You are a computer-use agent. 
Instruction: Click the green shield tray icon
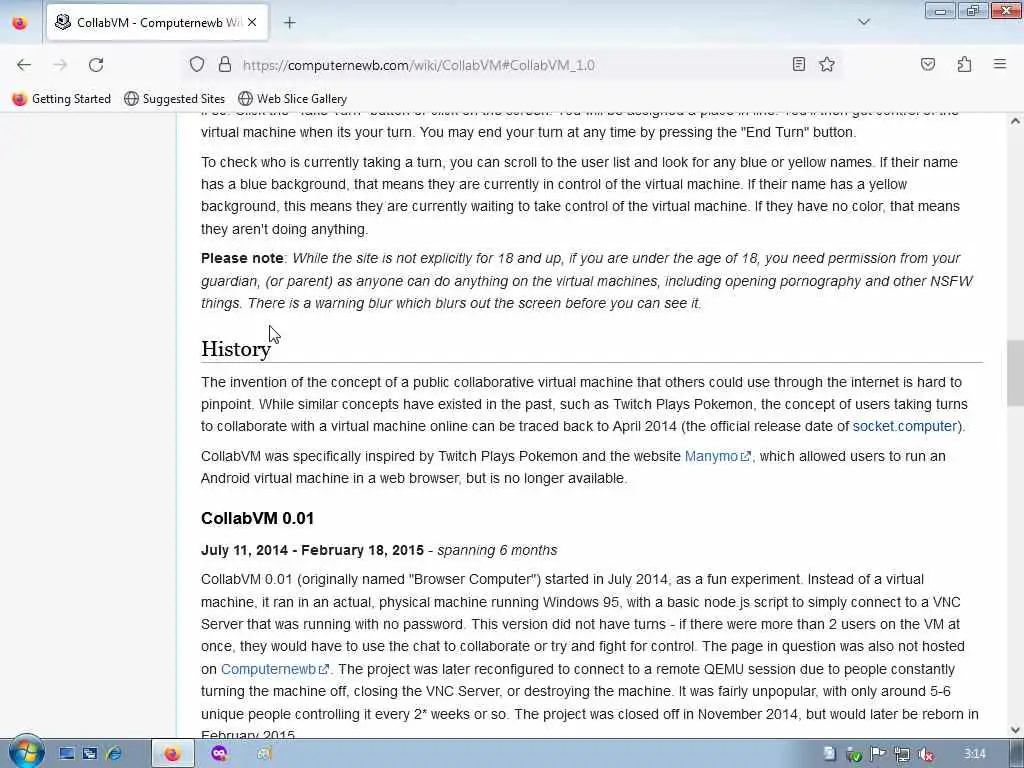[854, 755]
